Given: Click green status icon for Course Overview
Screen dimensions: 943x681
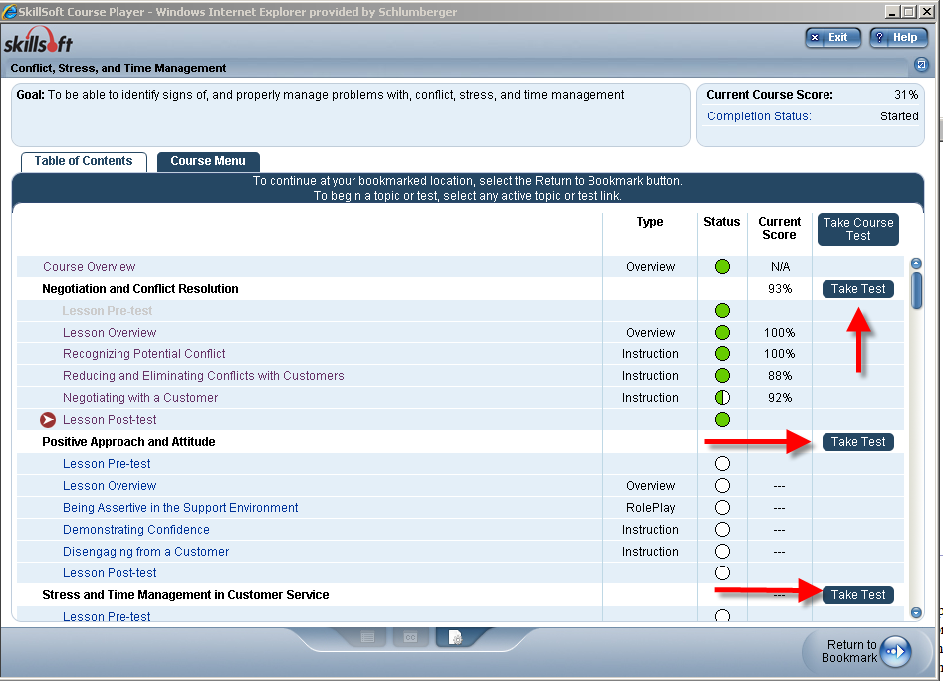Looking at the screenshot, I should point(722,267).
